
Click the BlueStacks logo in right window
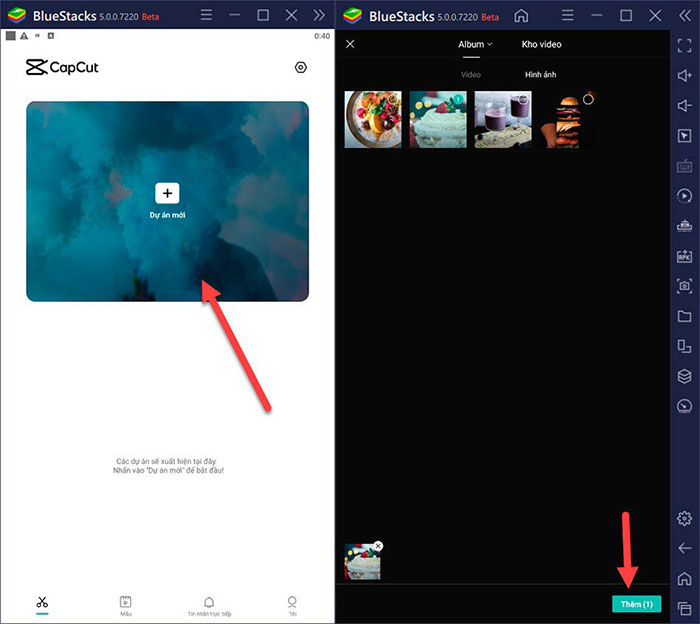click(x=352, y=16)
